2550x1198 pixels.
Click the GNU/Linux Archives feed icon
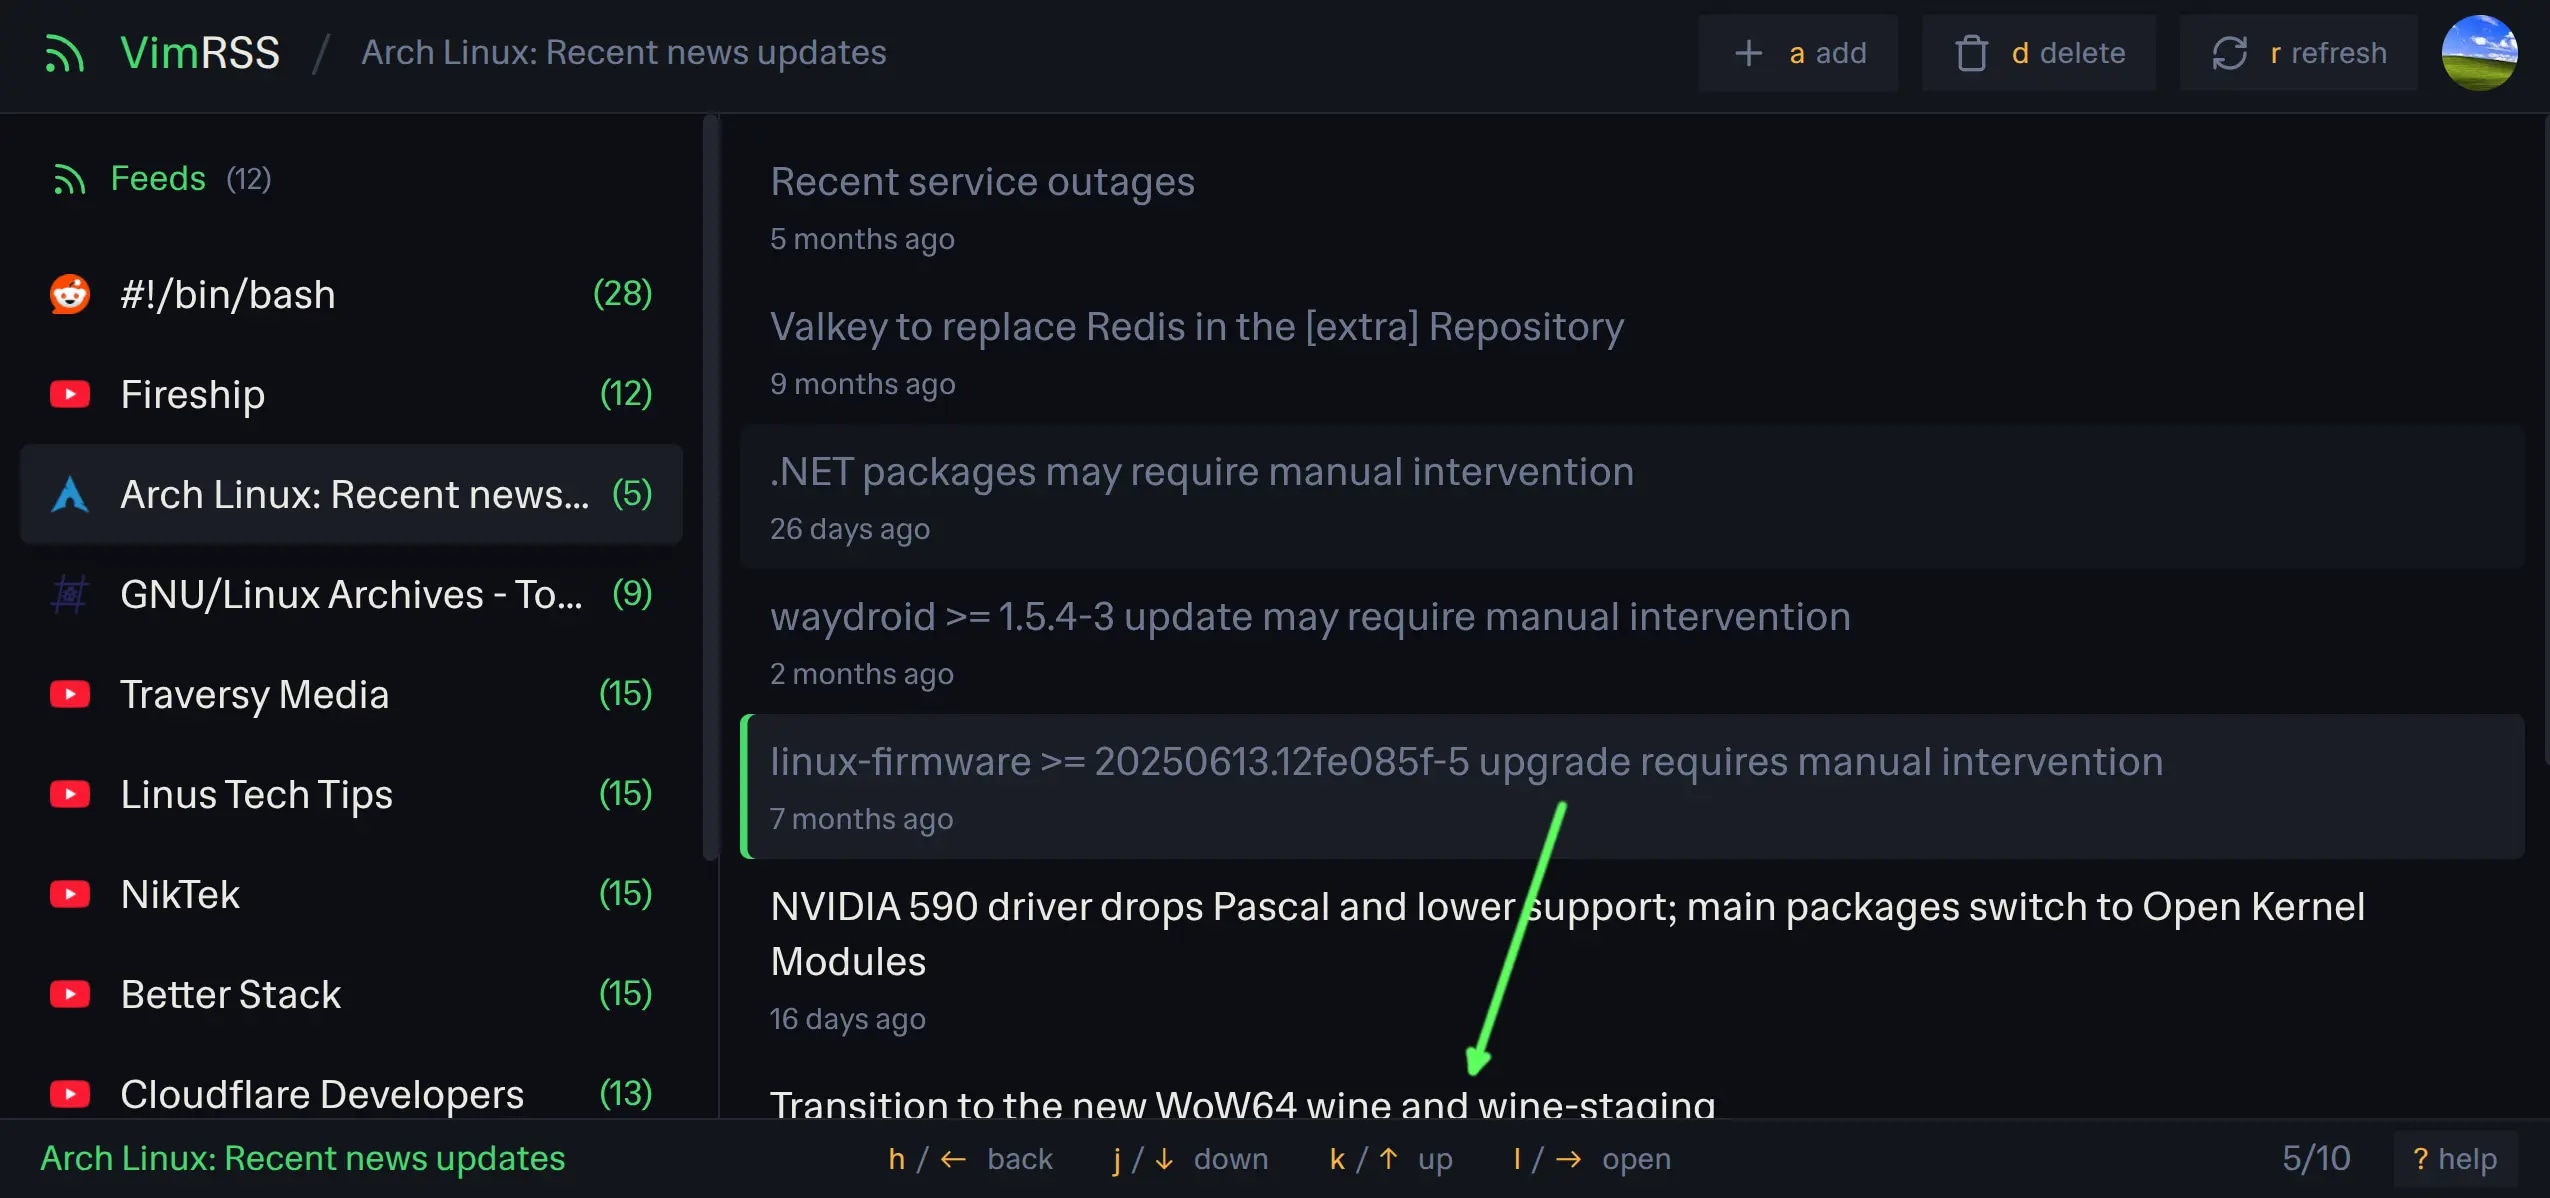pos(68,594)
